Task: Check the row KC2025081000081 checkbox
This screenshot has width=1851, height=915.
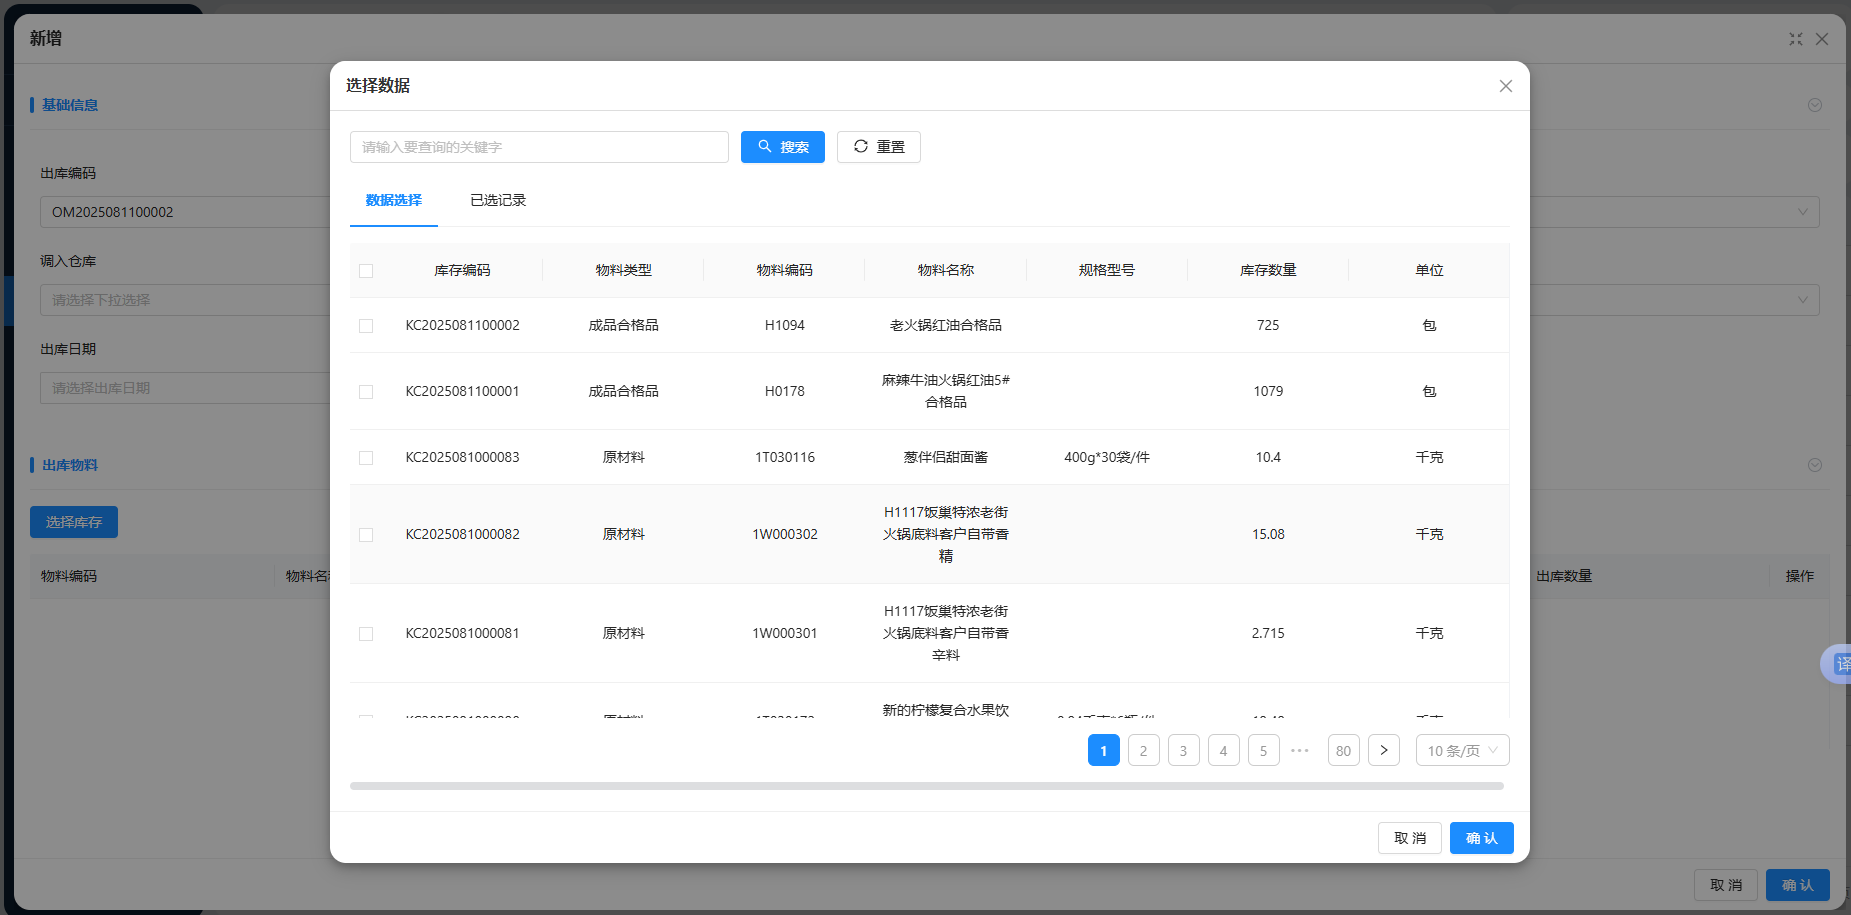Action: pos(366,634)
